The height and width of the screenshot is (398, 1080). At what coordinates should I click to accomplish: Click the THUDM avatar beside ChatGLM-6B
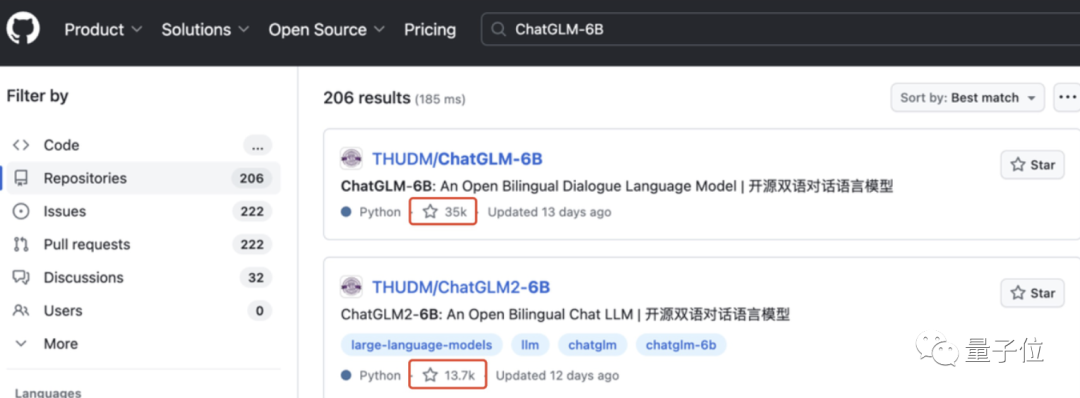[x=351, y=159]
